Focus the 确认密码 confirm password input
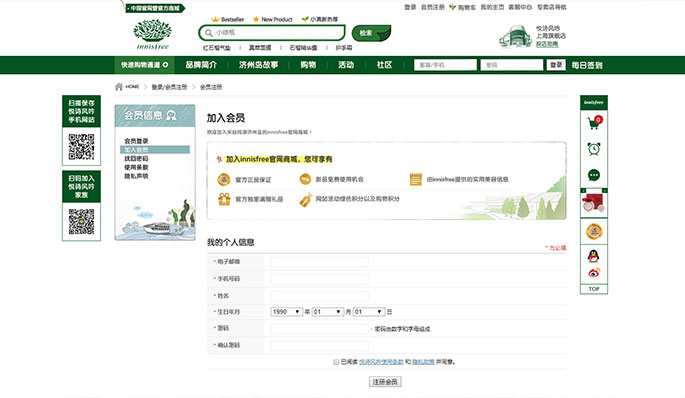The width and height of the screenshot is (685, 398). 319,346
